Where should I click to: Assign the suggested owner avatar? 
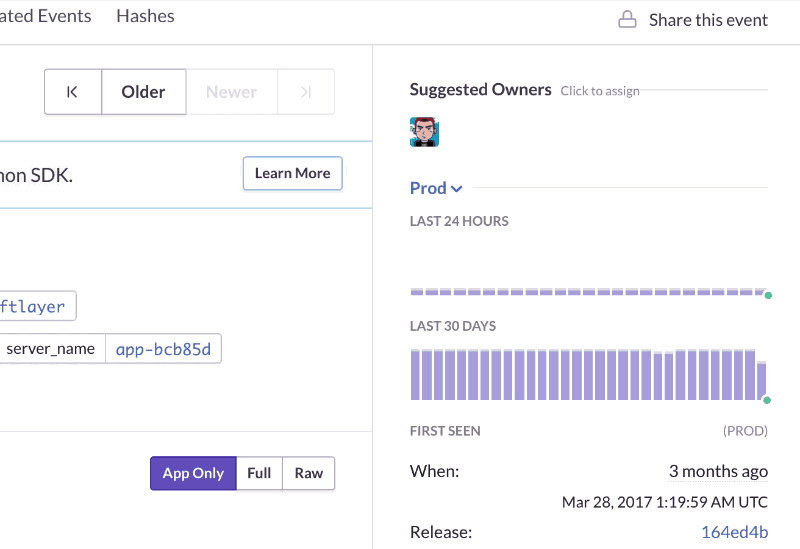click(x=425, y=132)
